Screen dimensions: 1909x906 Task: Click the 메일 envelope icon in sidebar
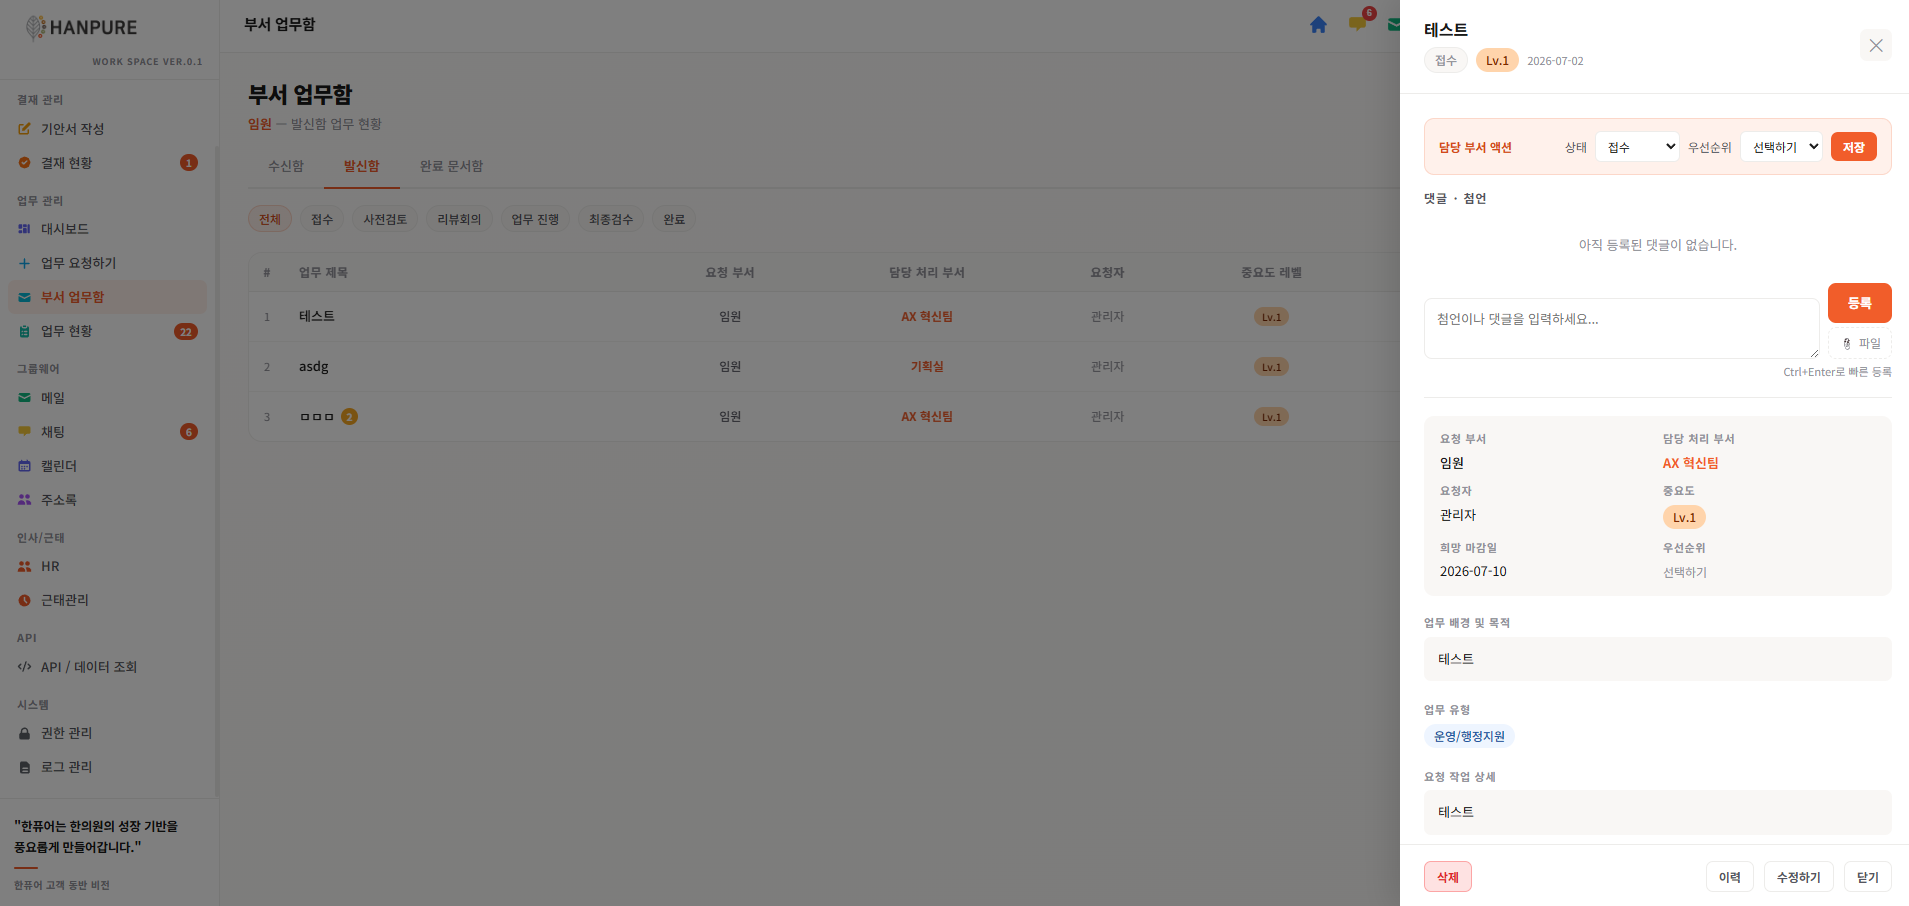(x=24, y=398)
